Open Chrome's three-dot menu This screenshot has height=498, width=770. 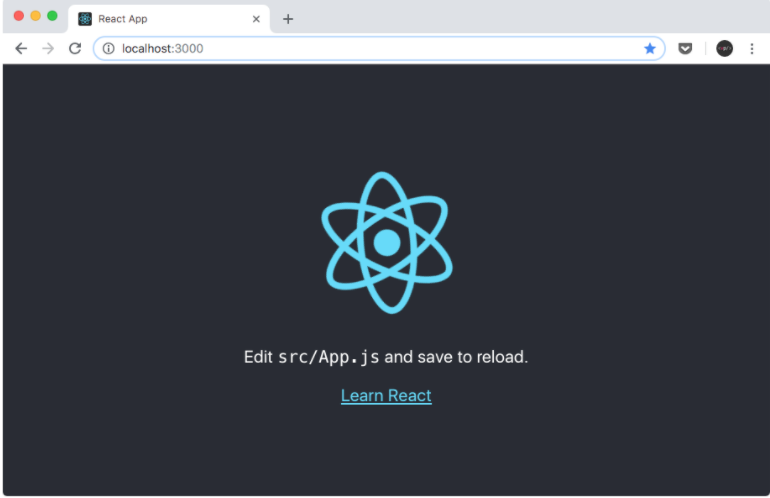point(752,48)
